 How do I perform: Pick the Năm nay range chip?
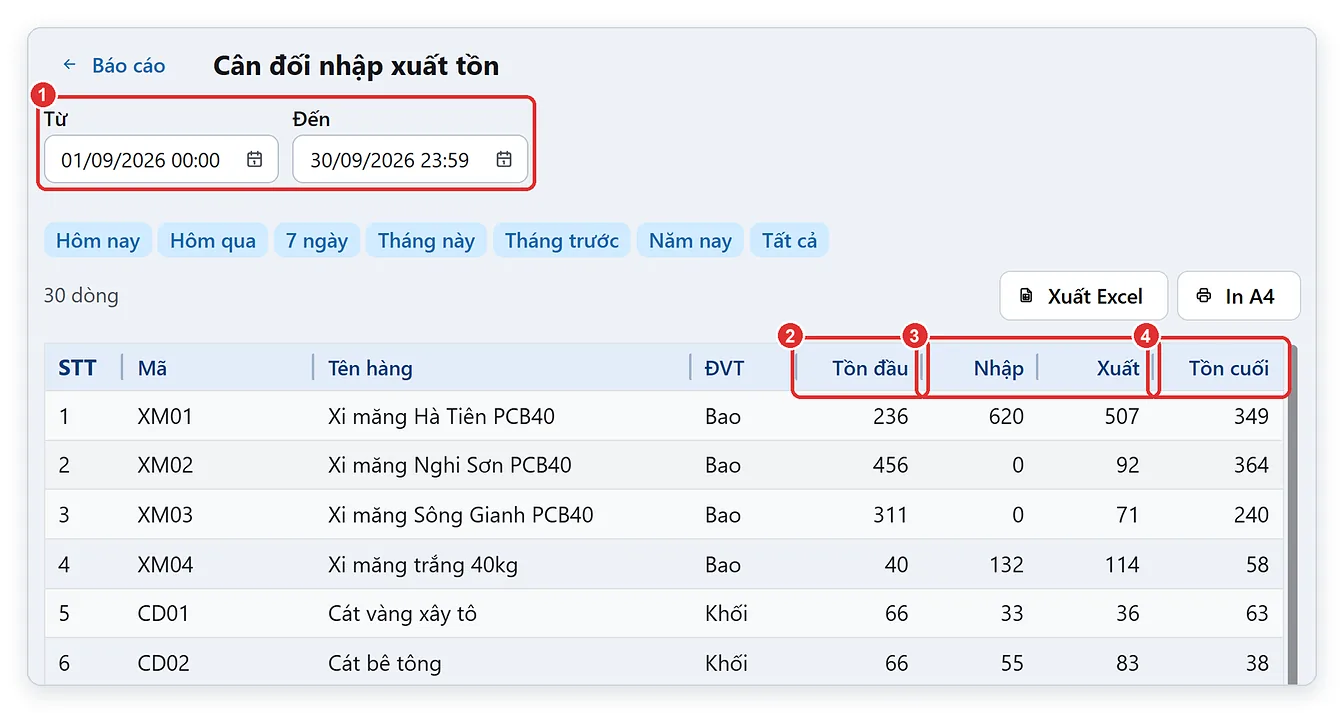(690, 240)
